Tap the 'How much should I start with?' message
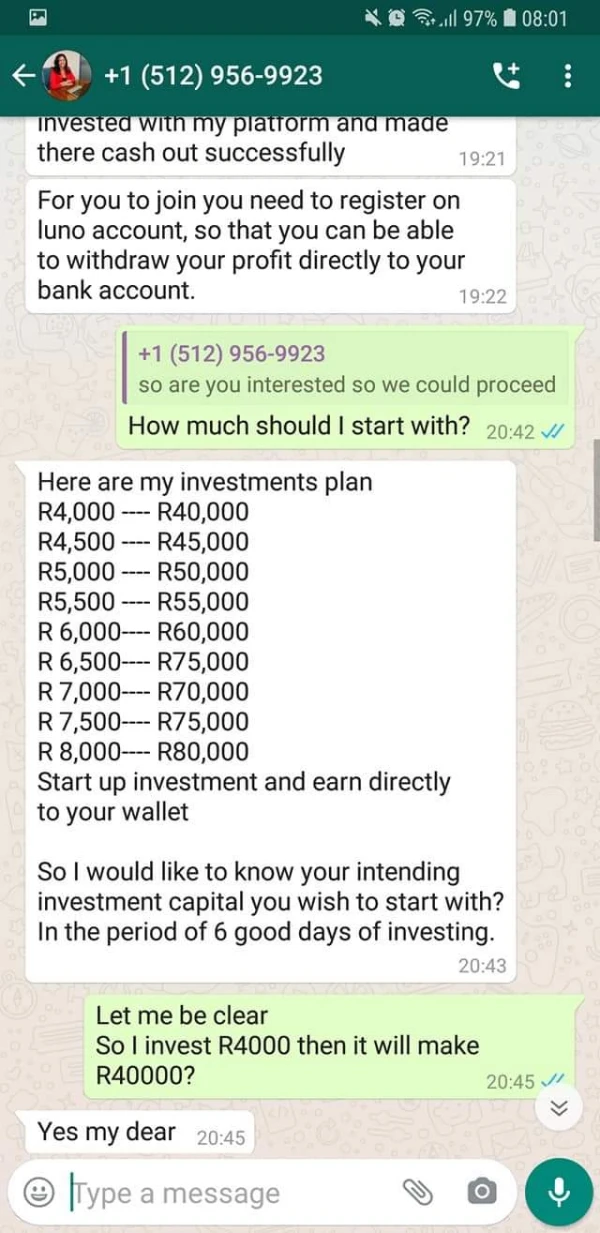600x1233 pixels. (300, 426)
